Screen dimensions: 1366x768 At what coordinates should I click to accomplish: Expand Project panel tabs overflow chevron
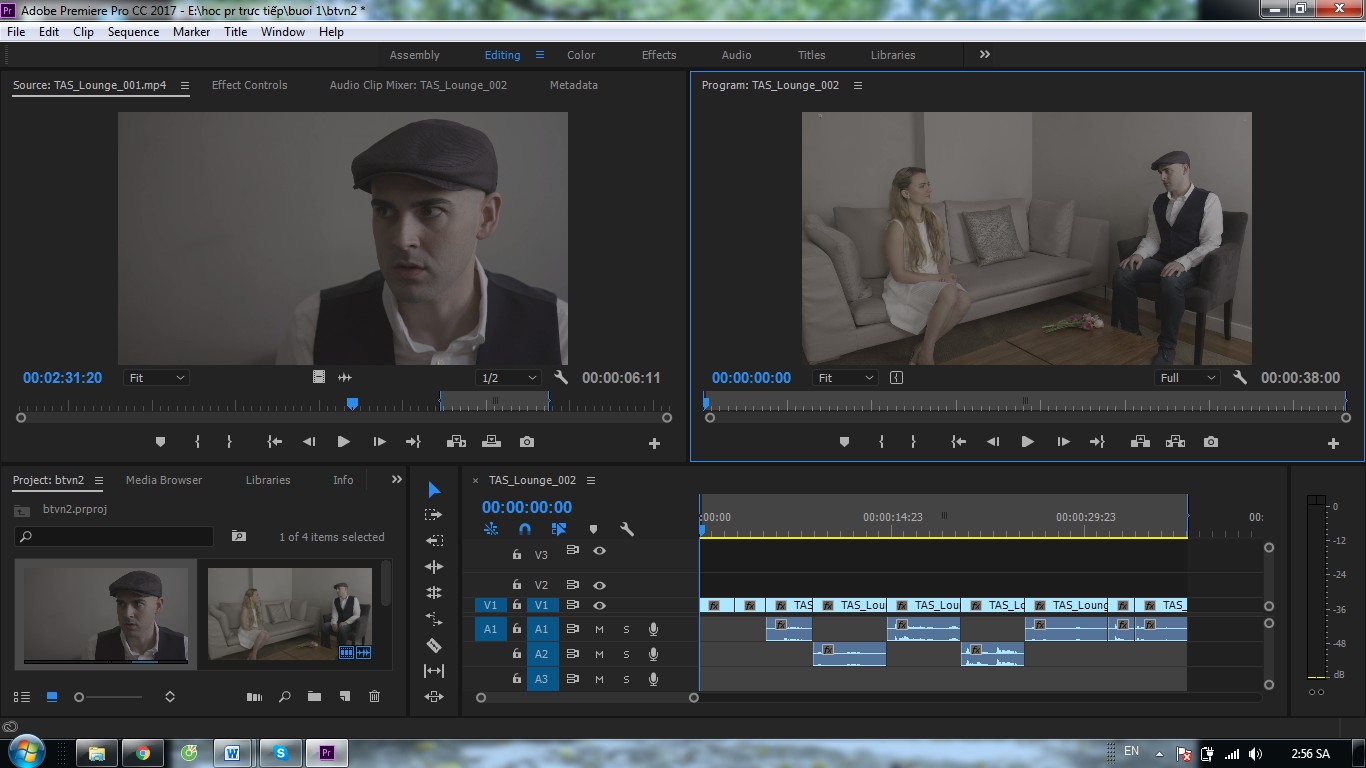point(397,480)
